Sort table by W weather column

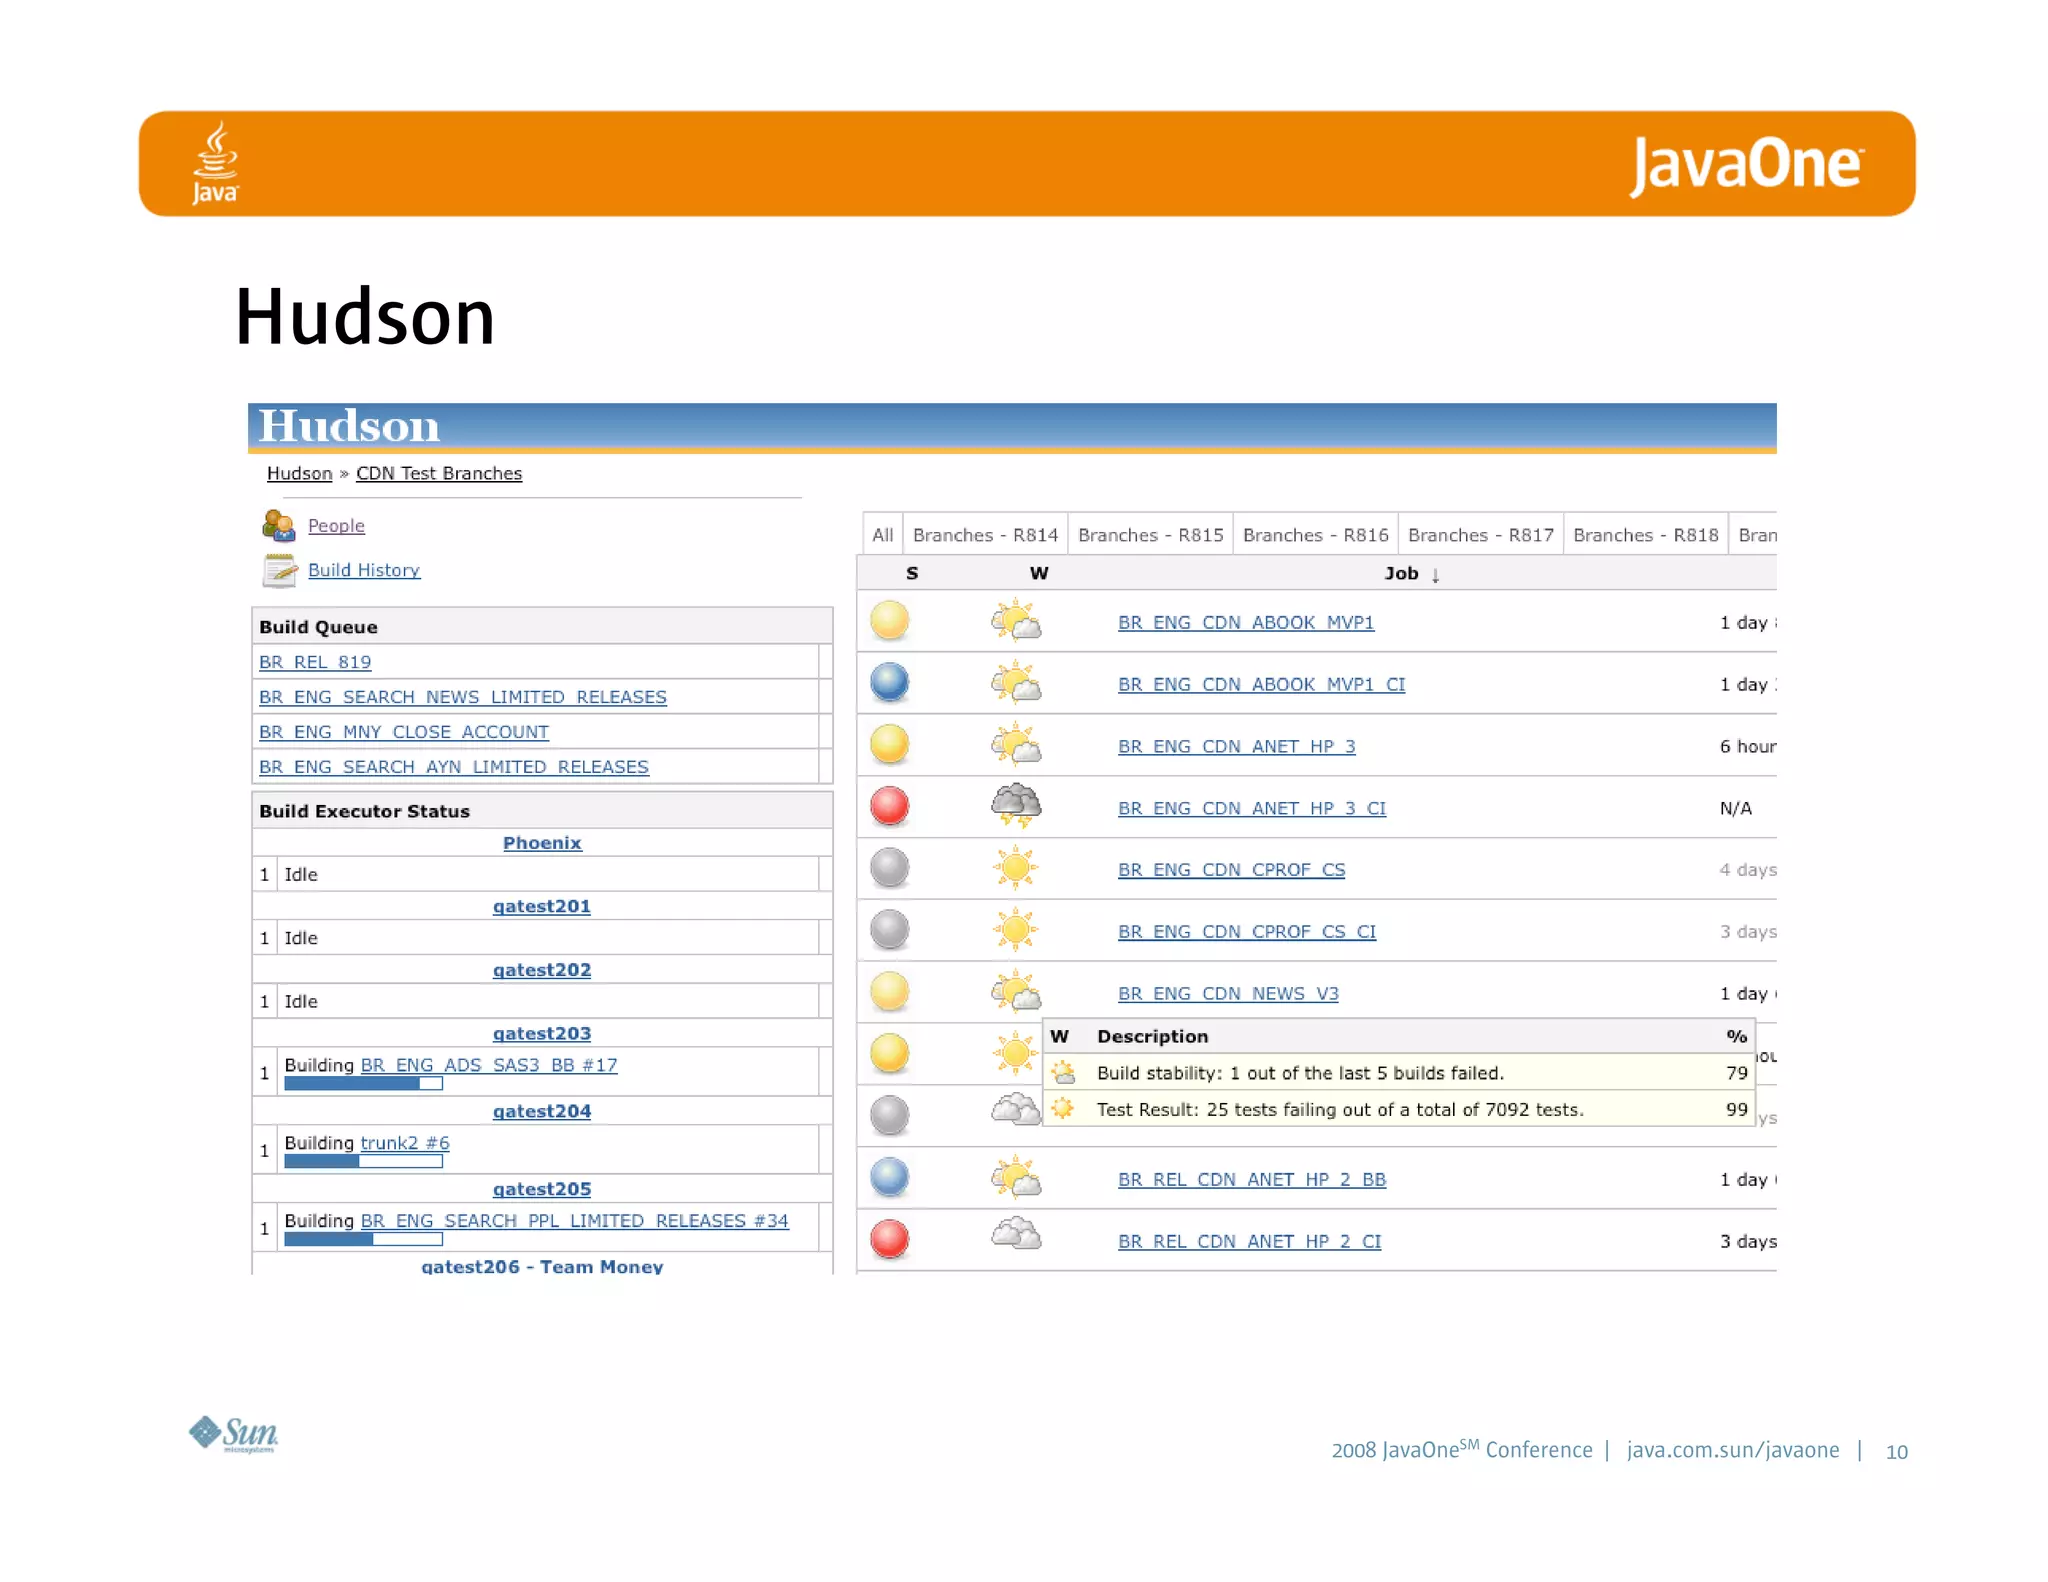(1039, 574)
